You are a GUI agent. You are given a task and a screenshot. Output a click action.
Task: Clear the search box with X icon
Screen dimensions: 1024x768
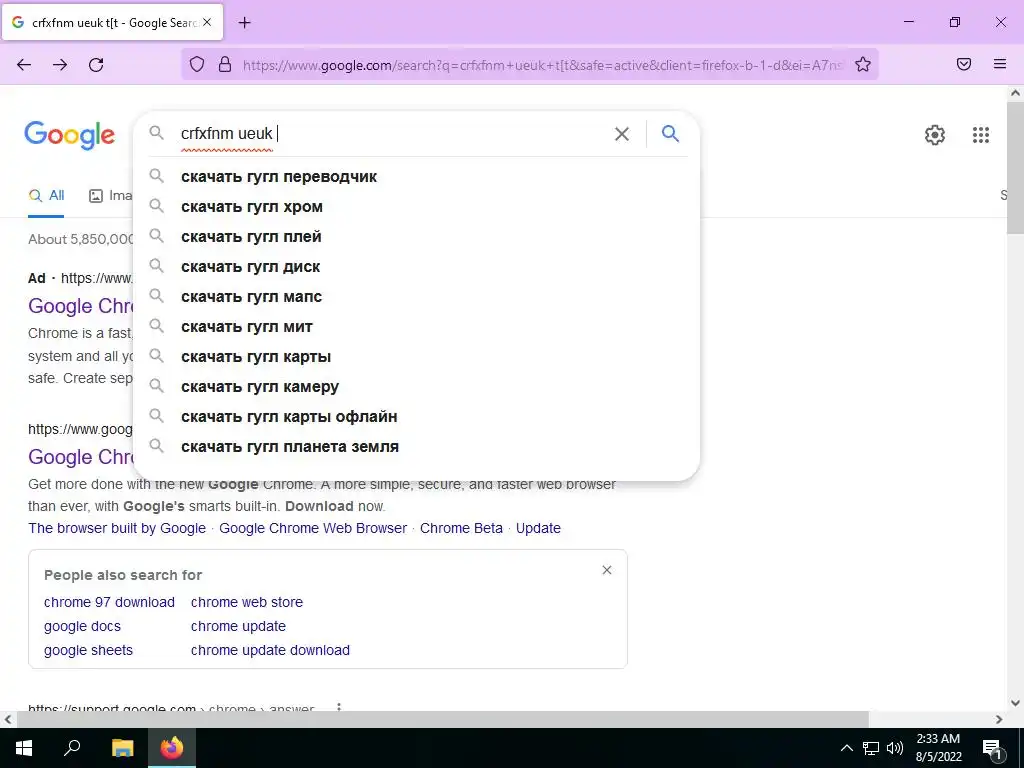pos(622,134)
